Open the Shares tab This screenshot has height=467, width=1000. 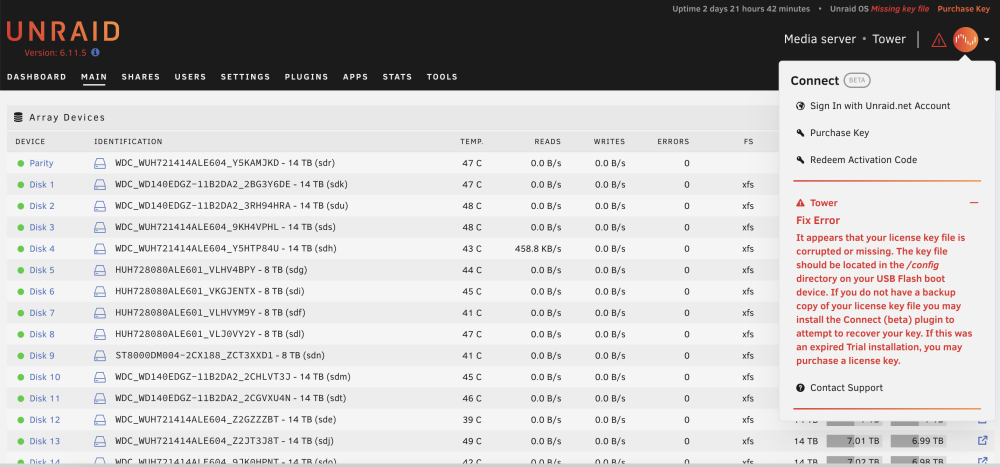point(141,77)
